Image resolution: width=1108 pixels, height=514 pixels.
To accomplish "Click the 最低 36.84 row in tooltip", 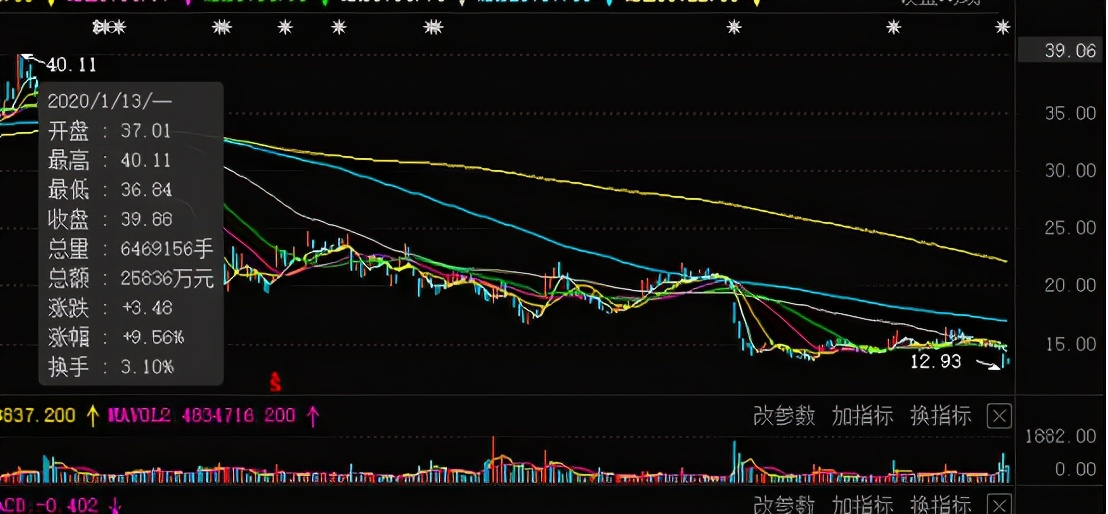I will point(110,190).
